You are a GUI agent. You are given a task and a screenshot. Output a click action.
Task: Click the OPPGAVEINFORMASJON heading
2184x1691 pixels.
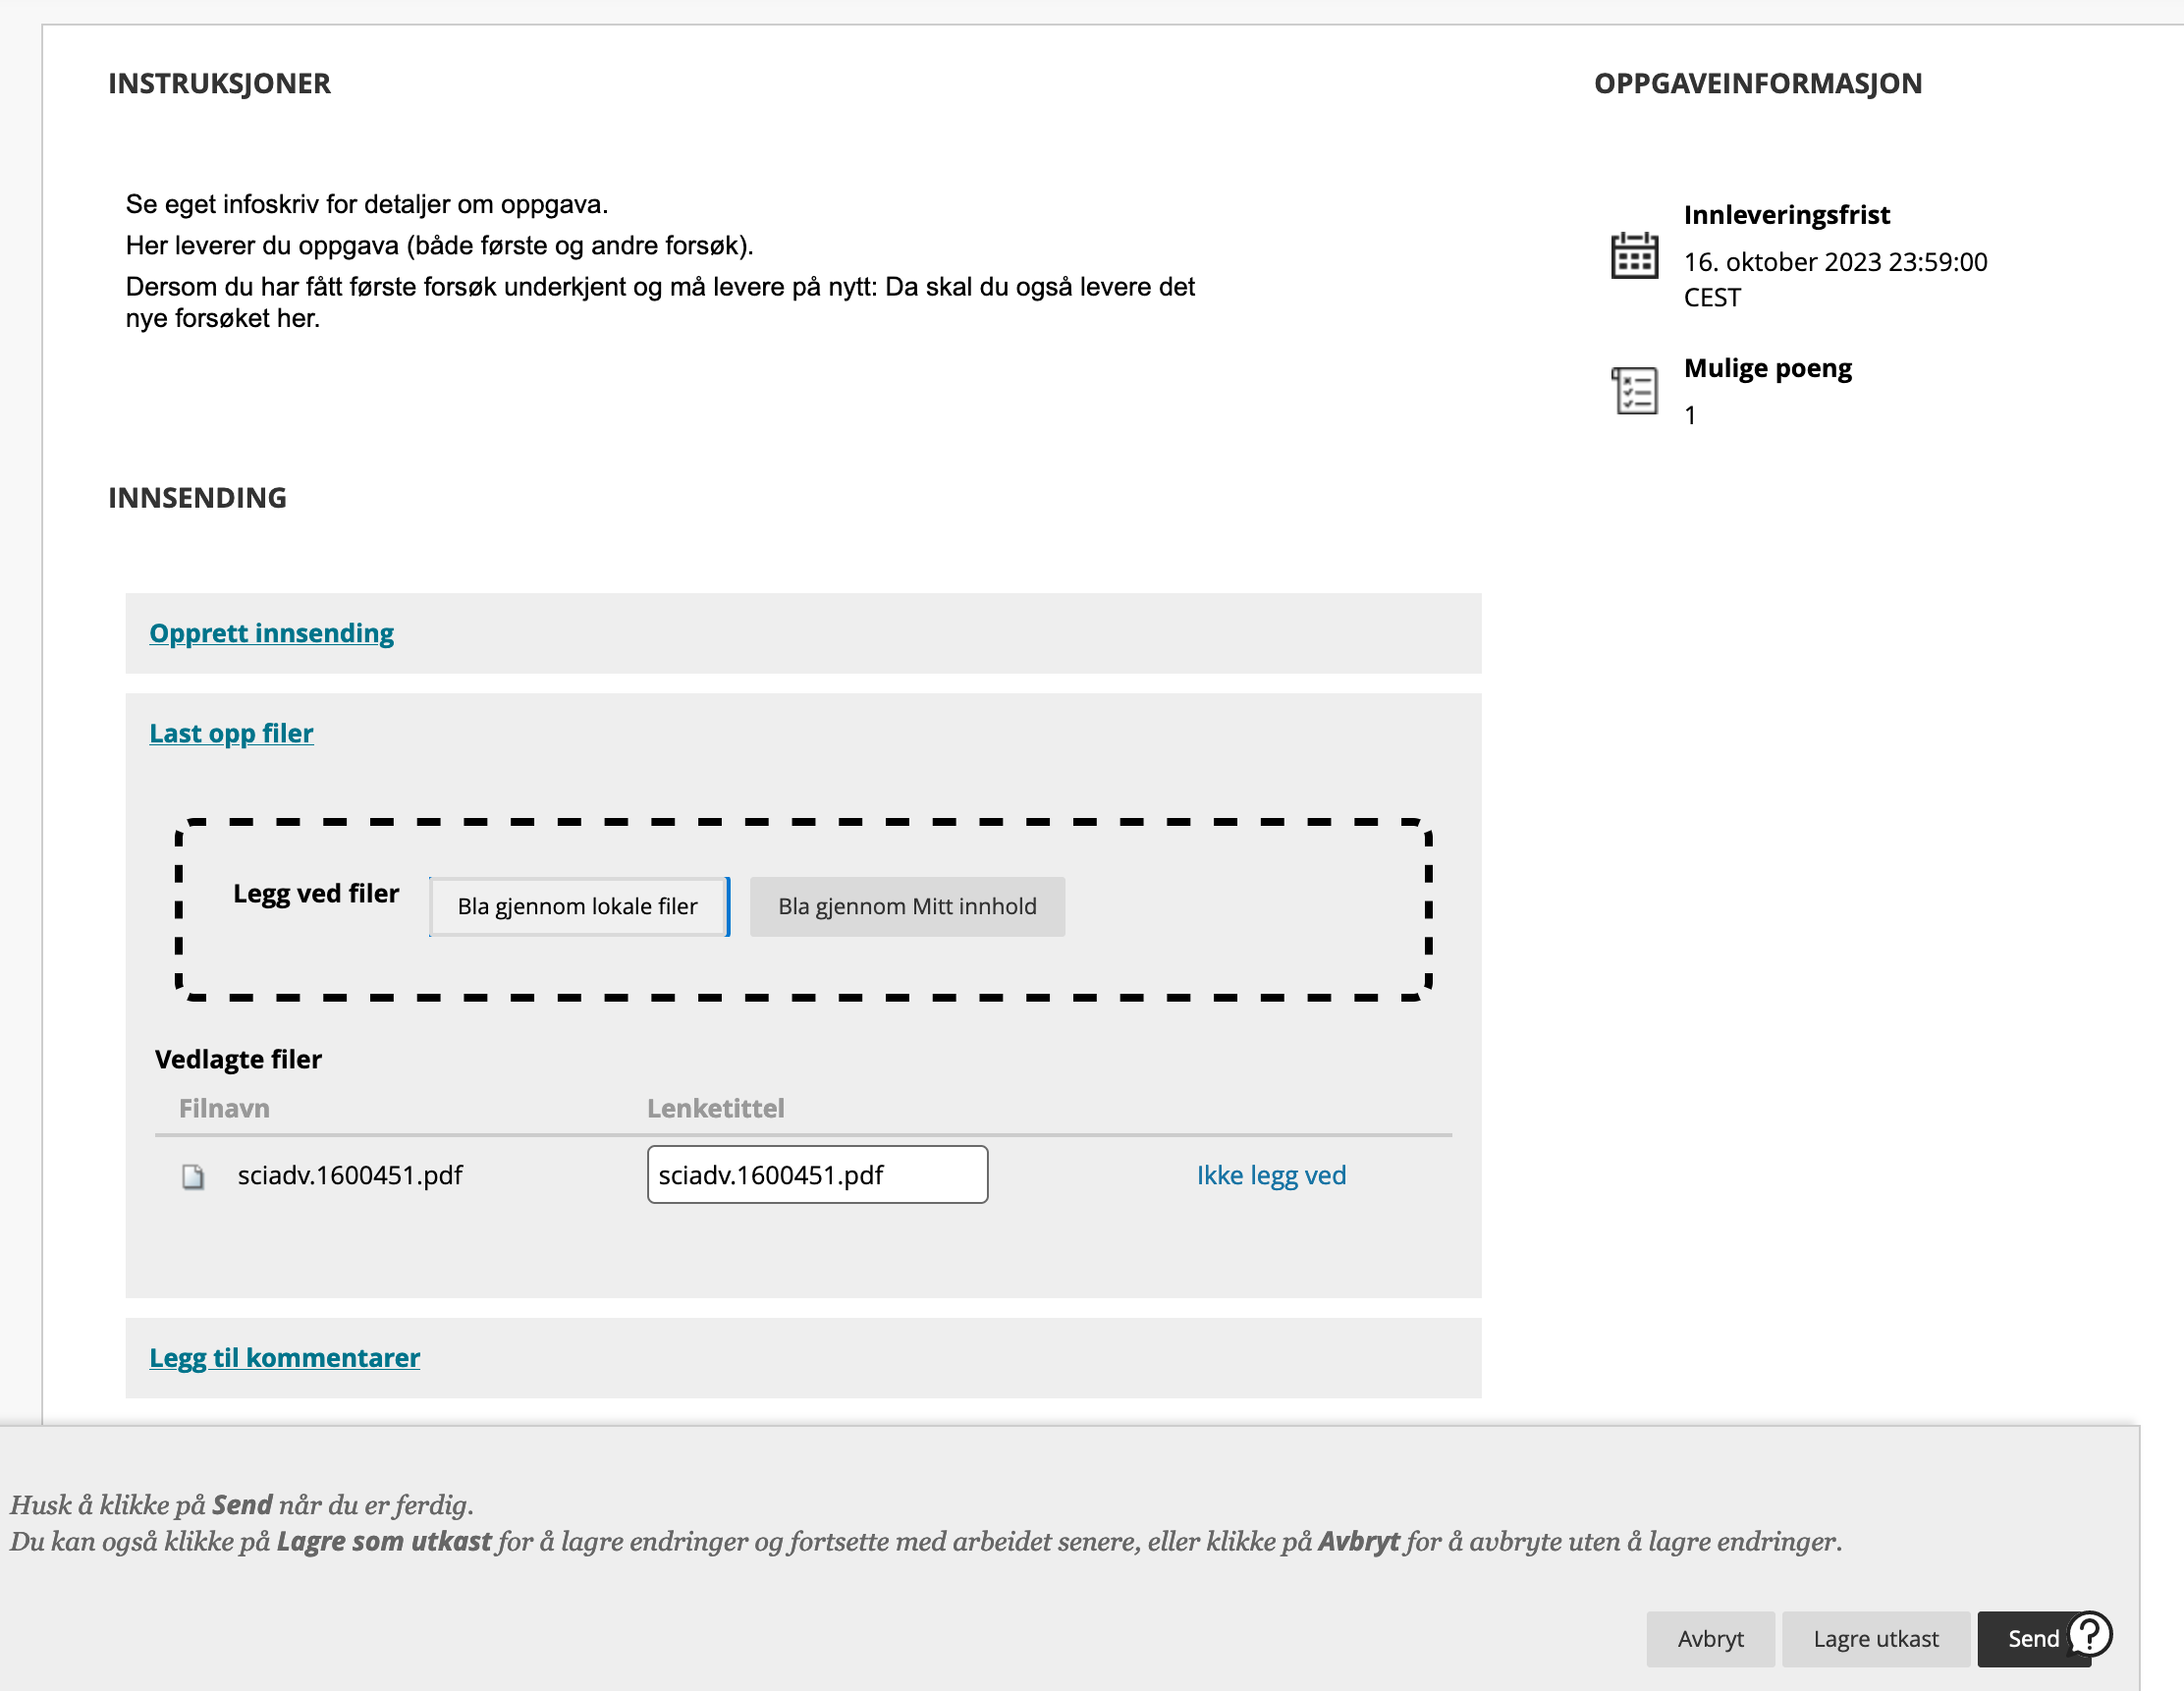(1757, 83)
